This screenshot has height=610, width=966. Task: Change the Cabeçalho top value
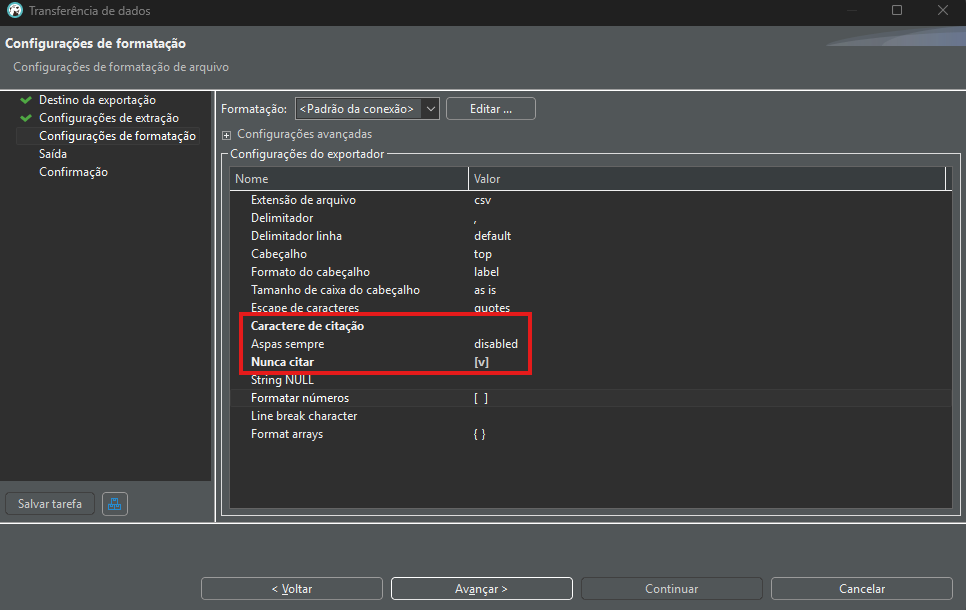pyautogui.click(x=483, y=254)
